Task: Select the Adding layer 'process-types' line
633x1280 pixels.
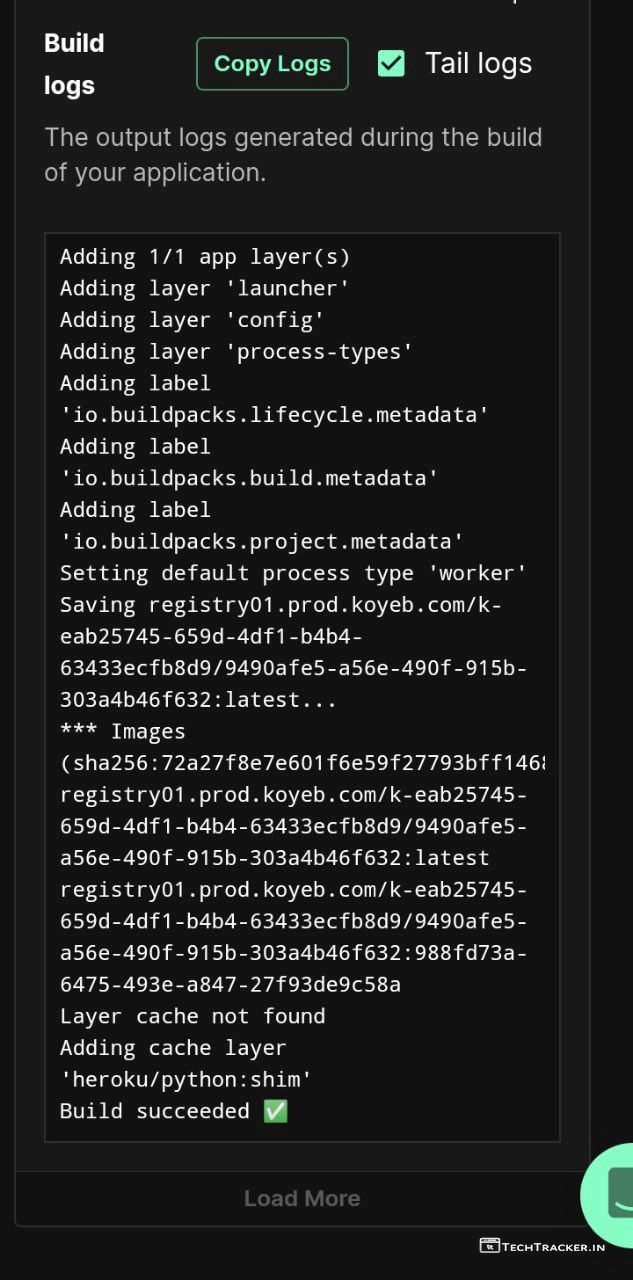Action: coord(236,352)
